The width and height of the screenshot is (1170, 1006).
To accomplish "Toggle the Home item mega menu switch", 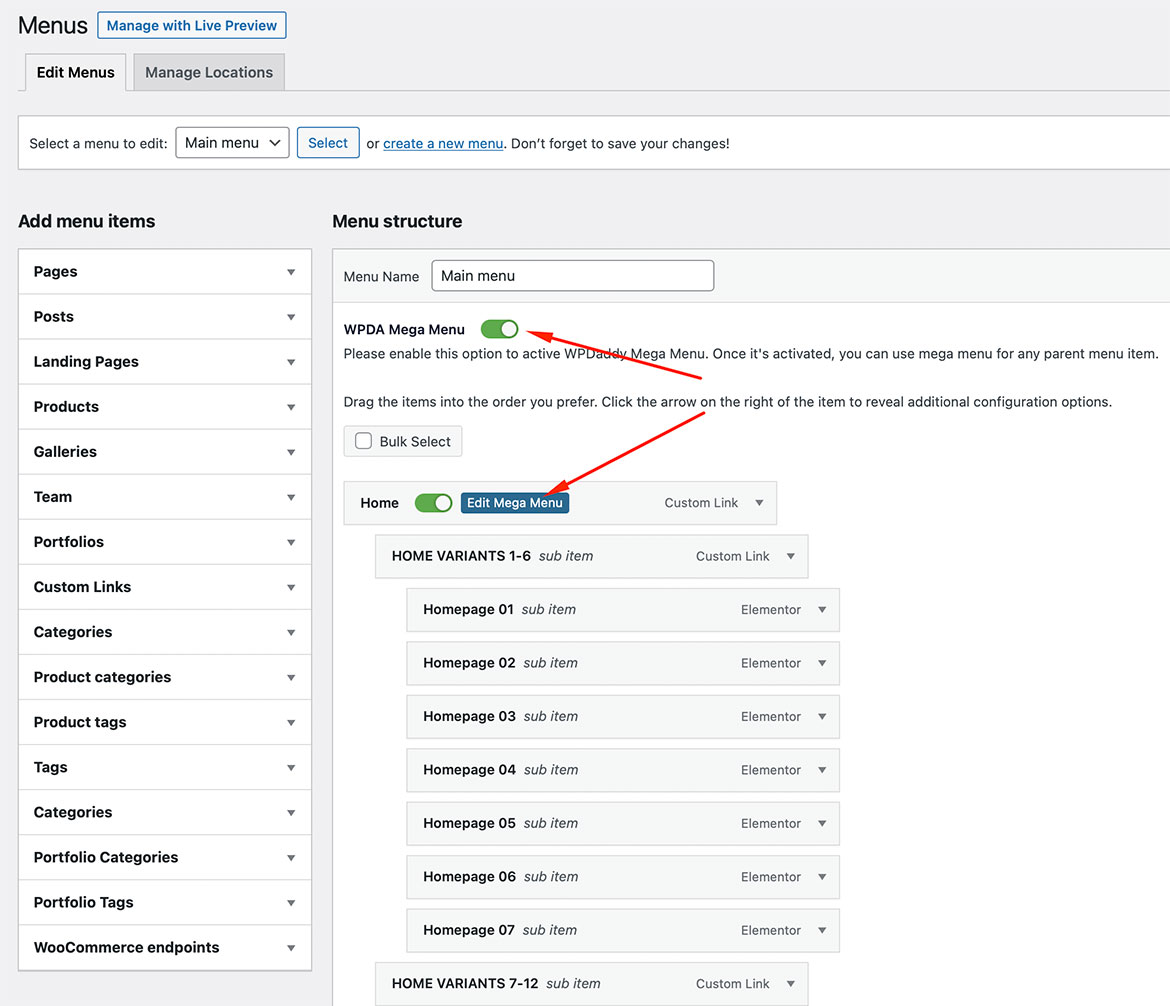I will [x=434, y=503].
